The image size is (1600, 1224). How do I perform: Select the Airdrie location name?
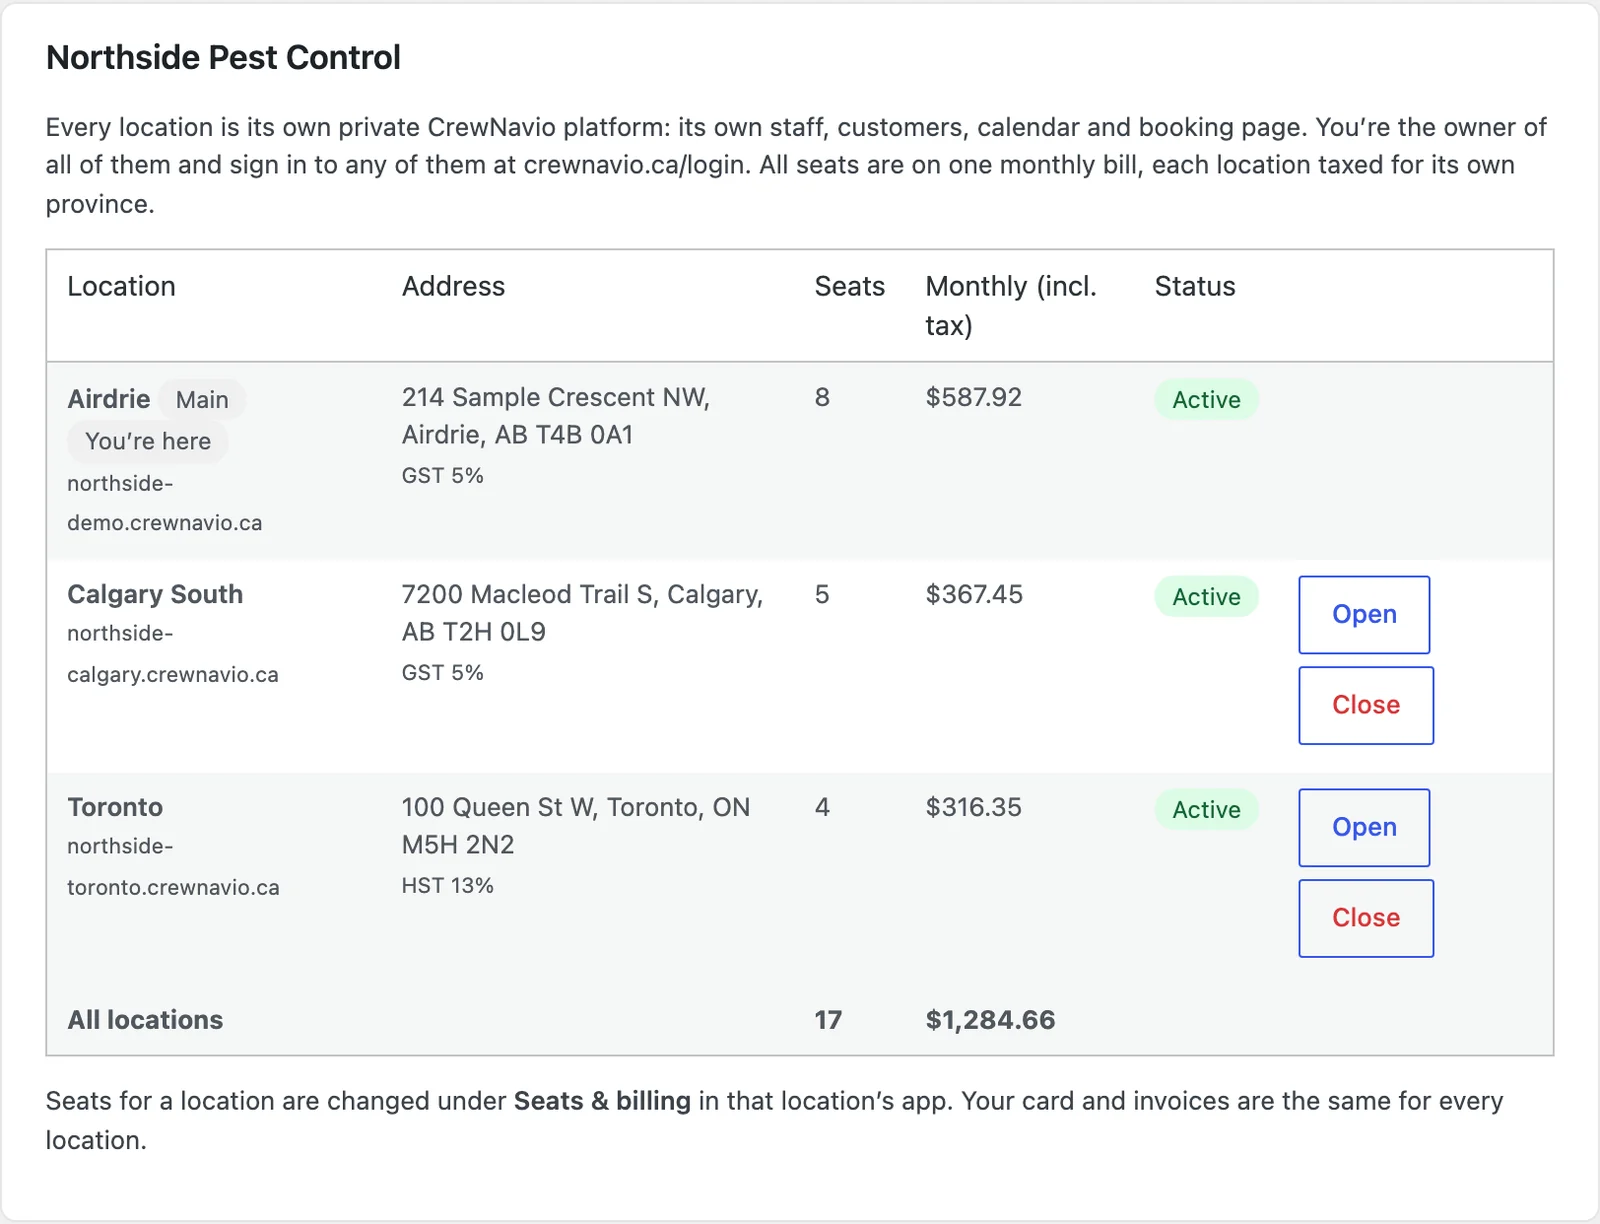point(108,399)
